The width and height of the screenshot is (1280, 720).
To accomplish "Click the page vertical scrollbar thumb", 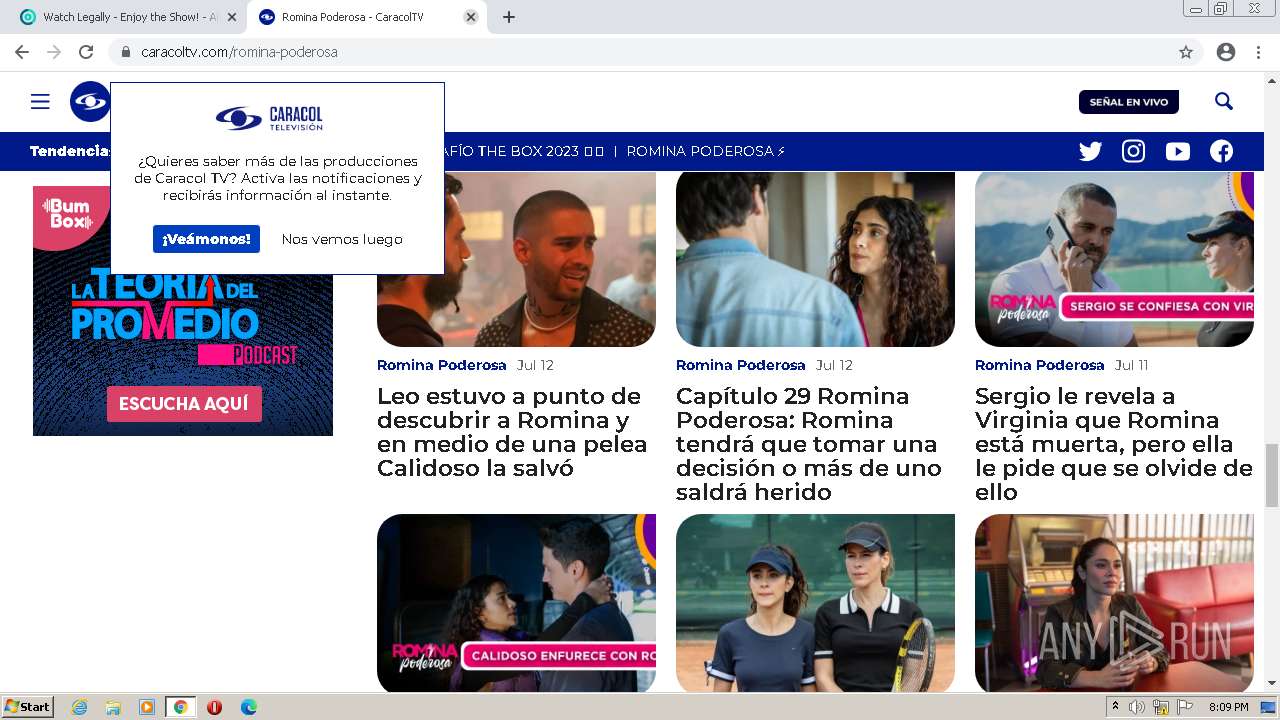I will pos(1272,475).
